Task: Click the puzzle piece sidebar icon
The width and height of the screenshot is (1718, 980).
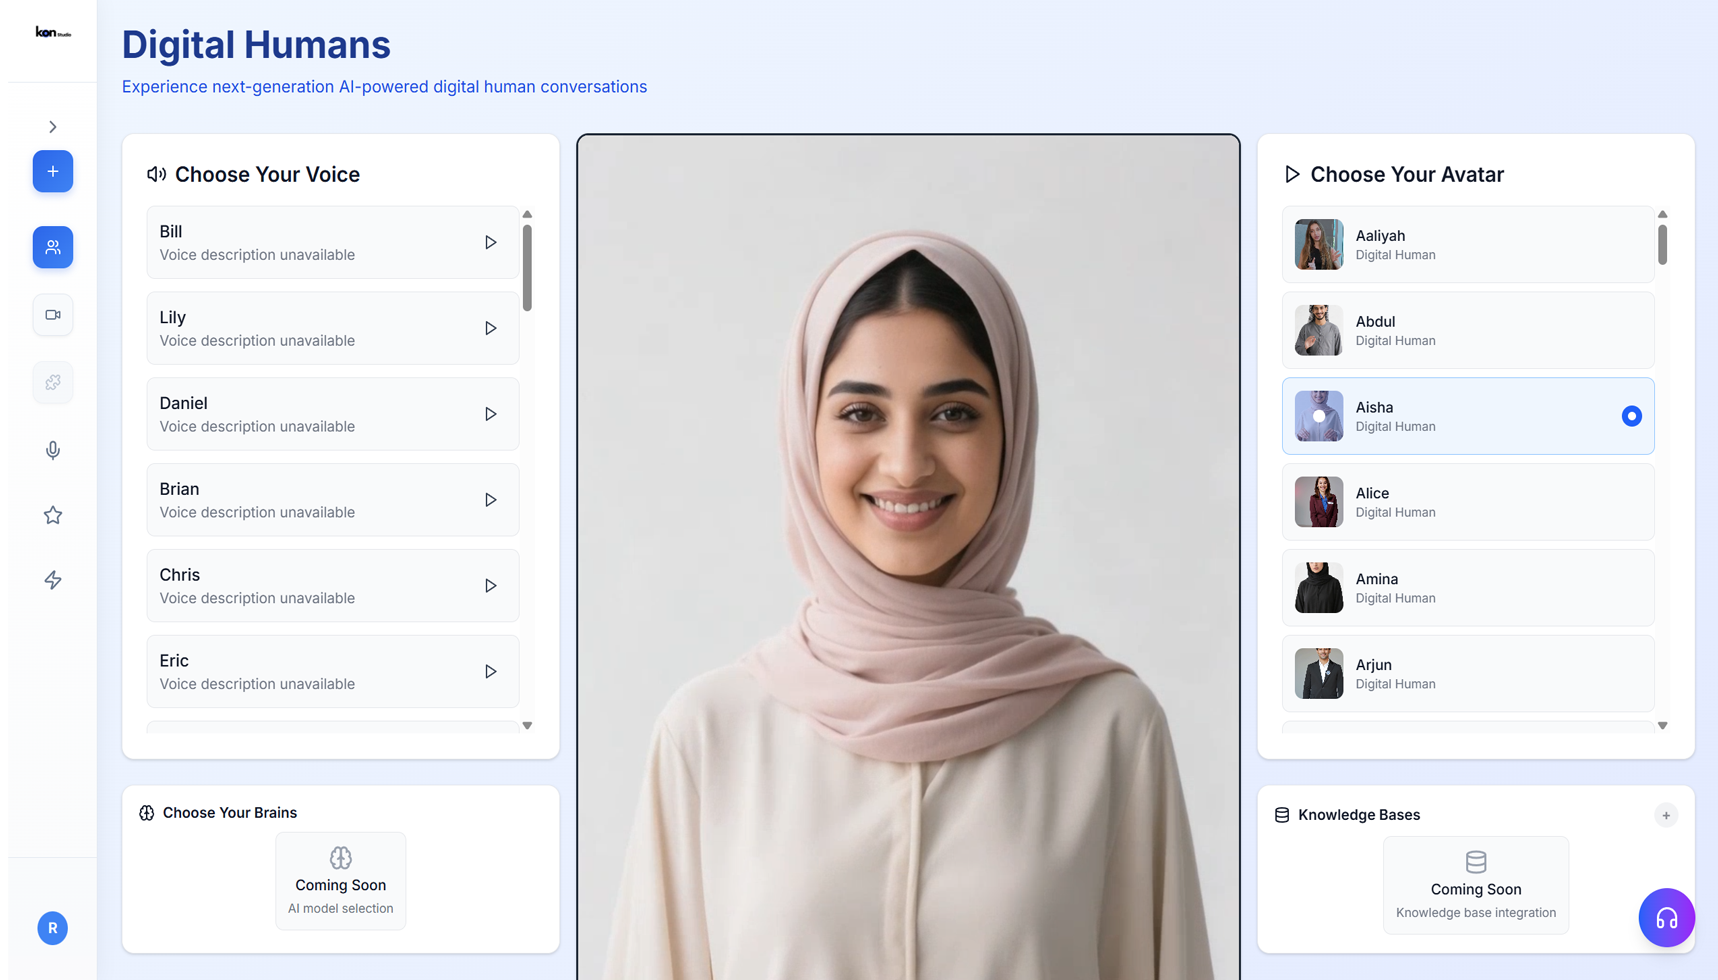Action: point(53,382)
